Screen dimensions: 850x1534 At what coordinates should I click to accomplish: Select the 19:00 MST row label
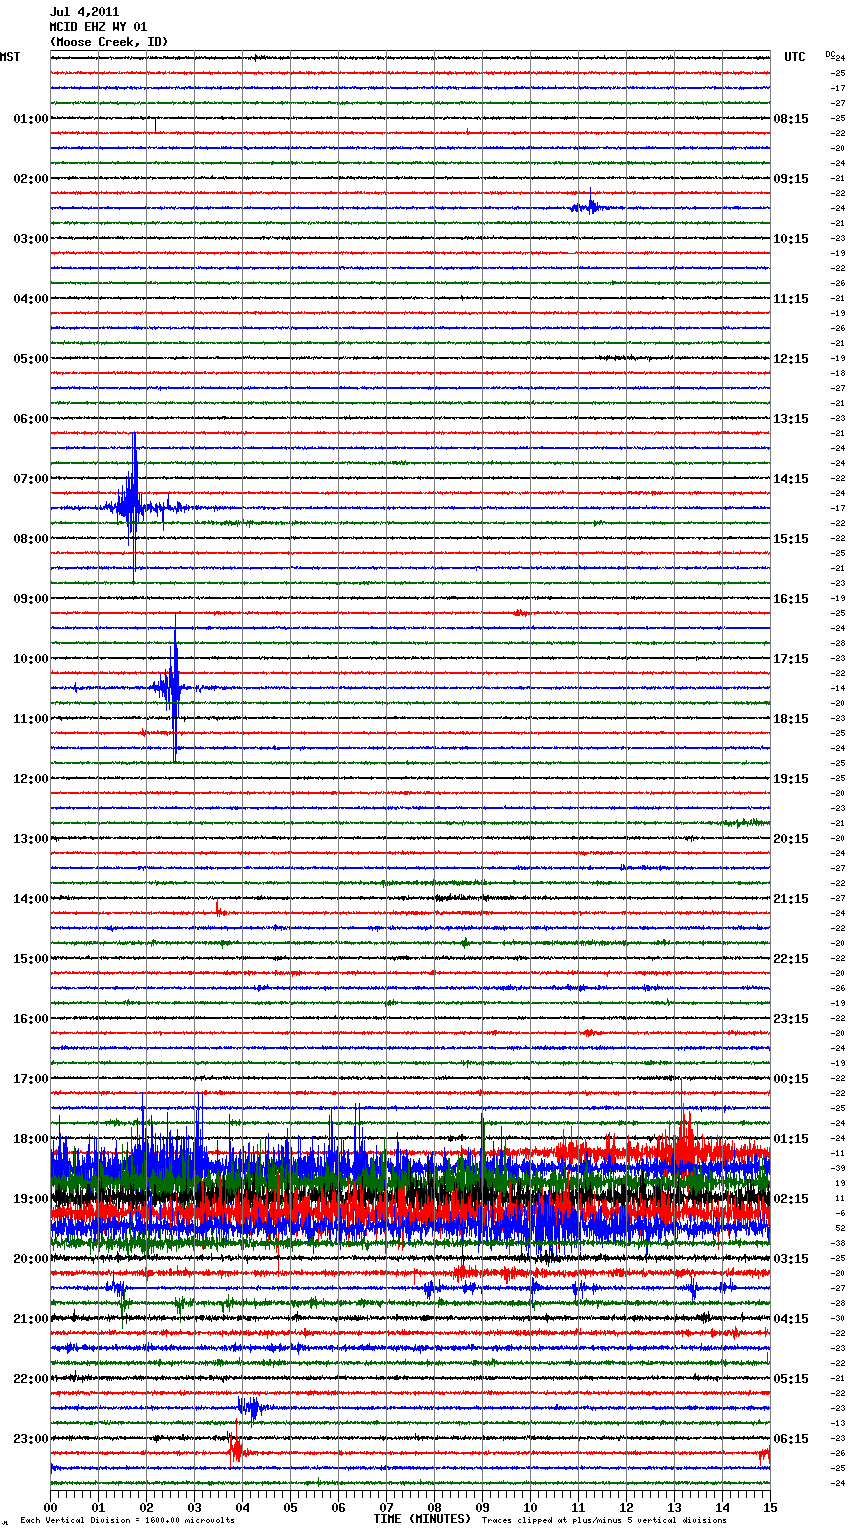tap(31, 1199)
